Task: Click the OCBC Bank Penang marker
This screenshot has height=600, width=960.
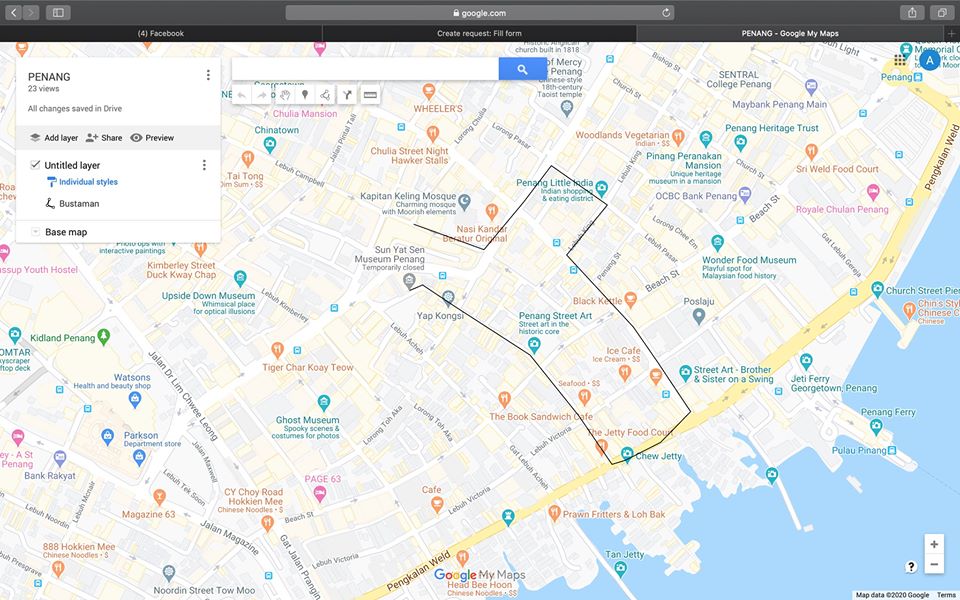Action: point(744,195)
